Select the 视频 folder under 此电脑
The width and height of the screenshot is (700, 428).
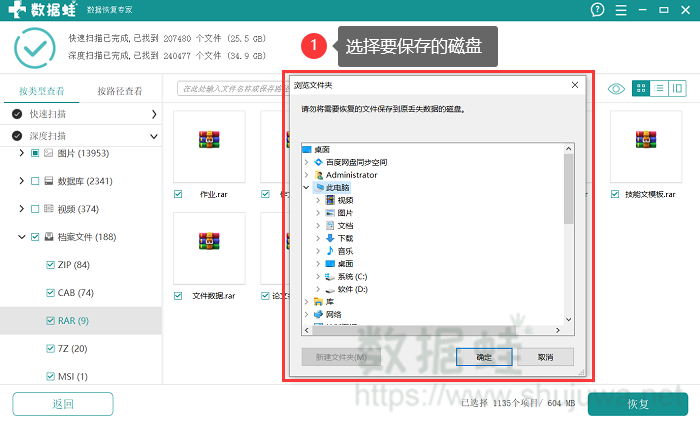click(345, 200)
